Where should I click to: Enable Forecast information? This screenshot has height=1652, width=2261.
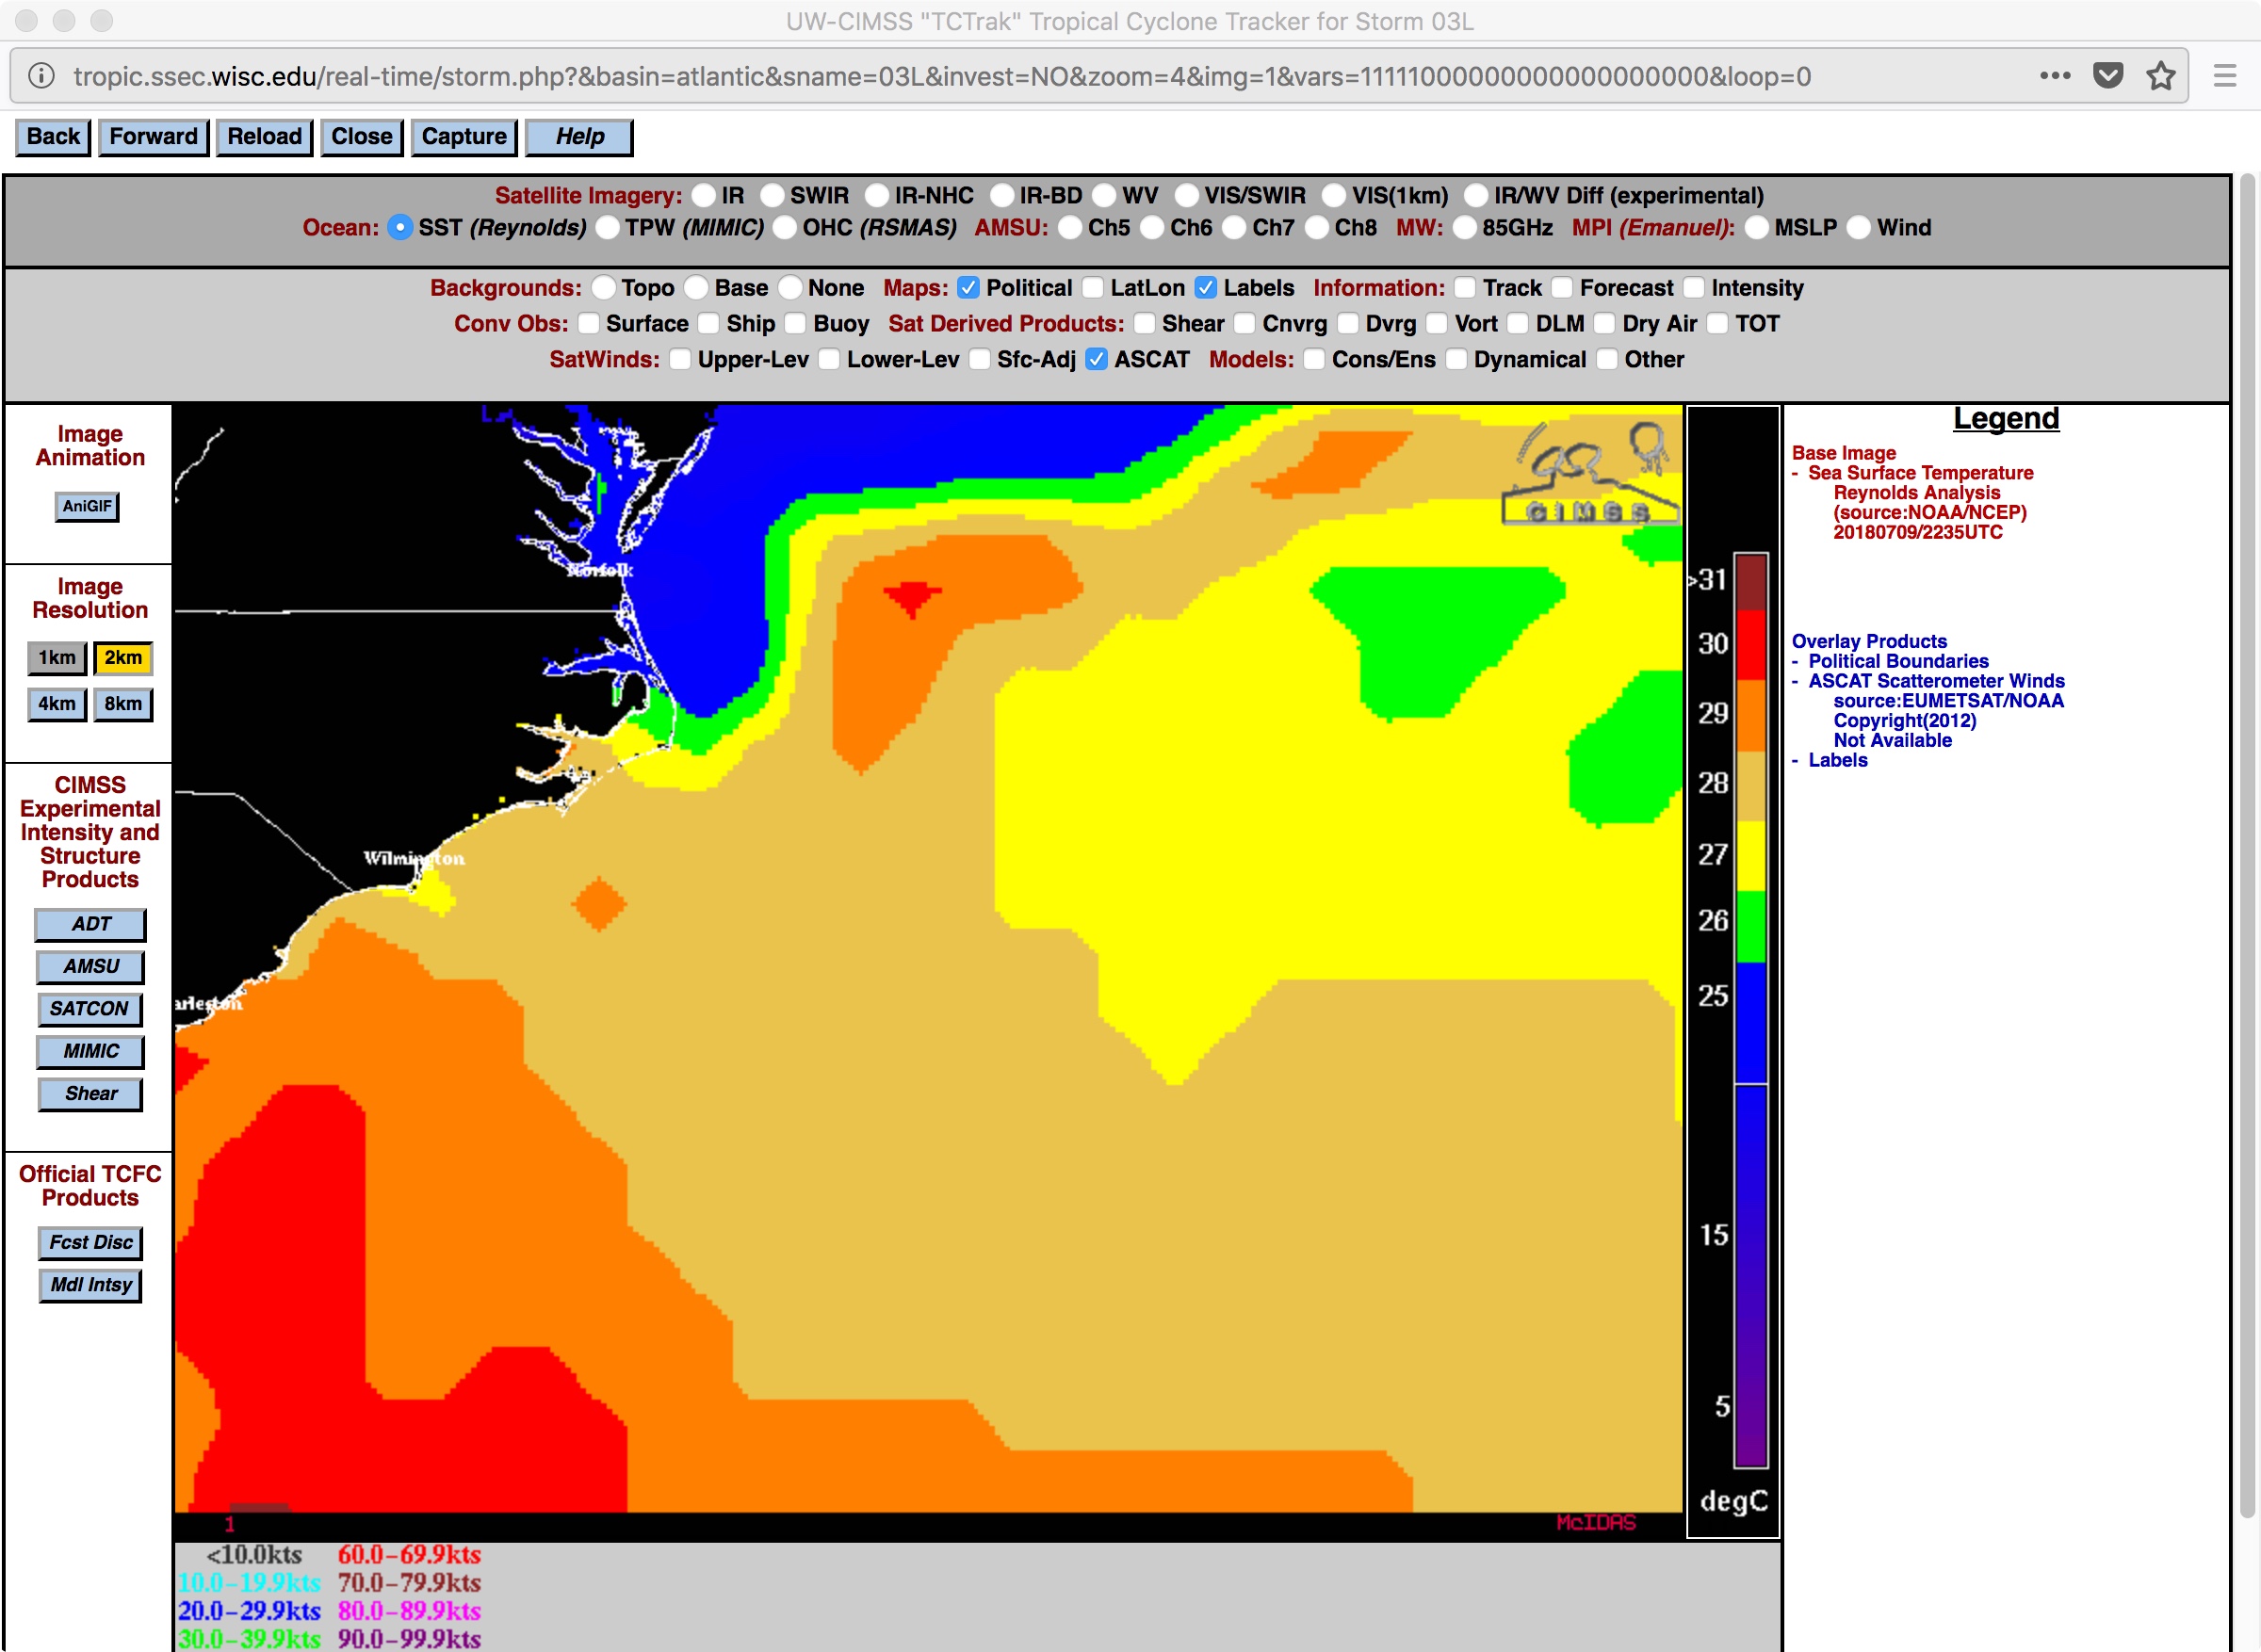(1562, 288)
